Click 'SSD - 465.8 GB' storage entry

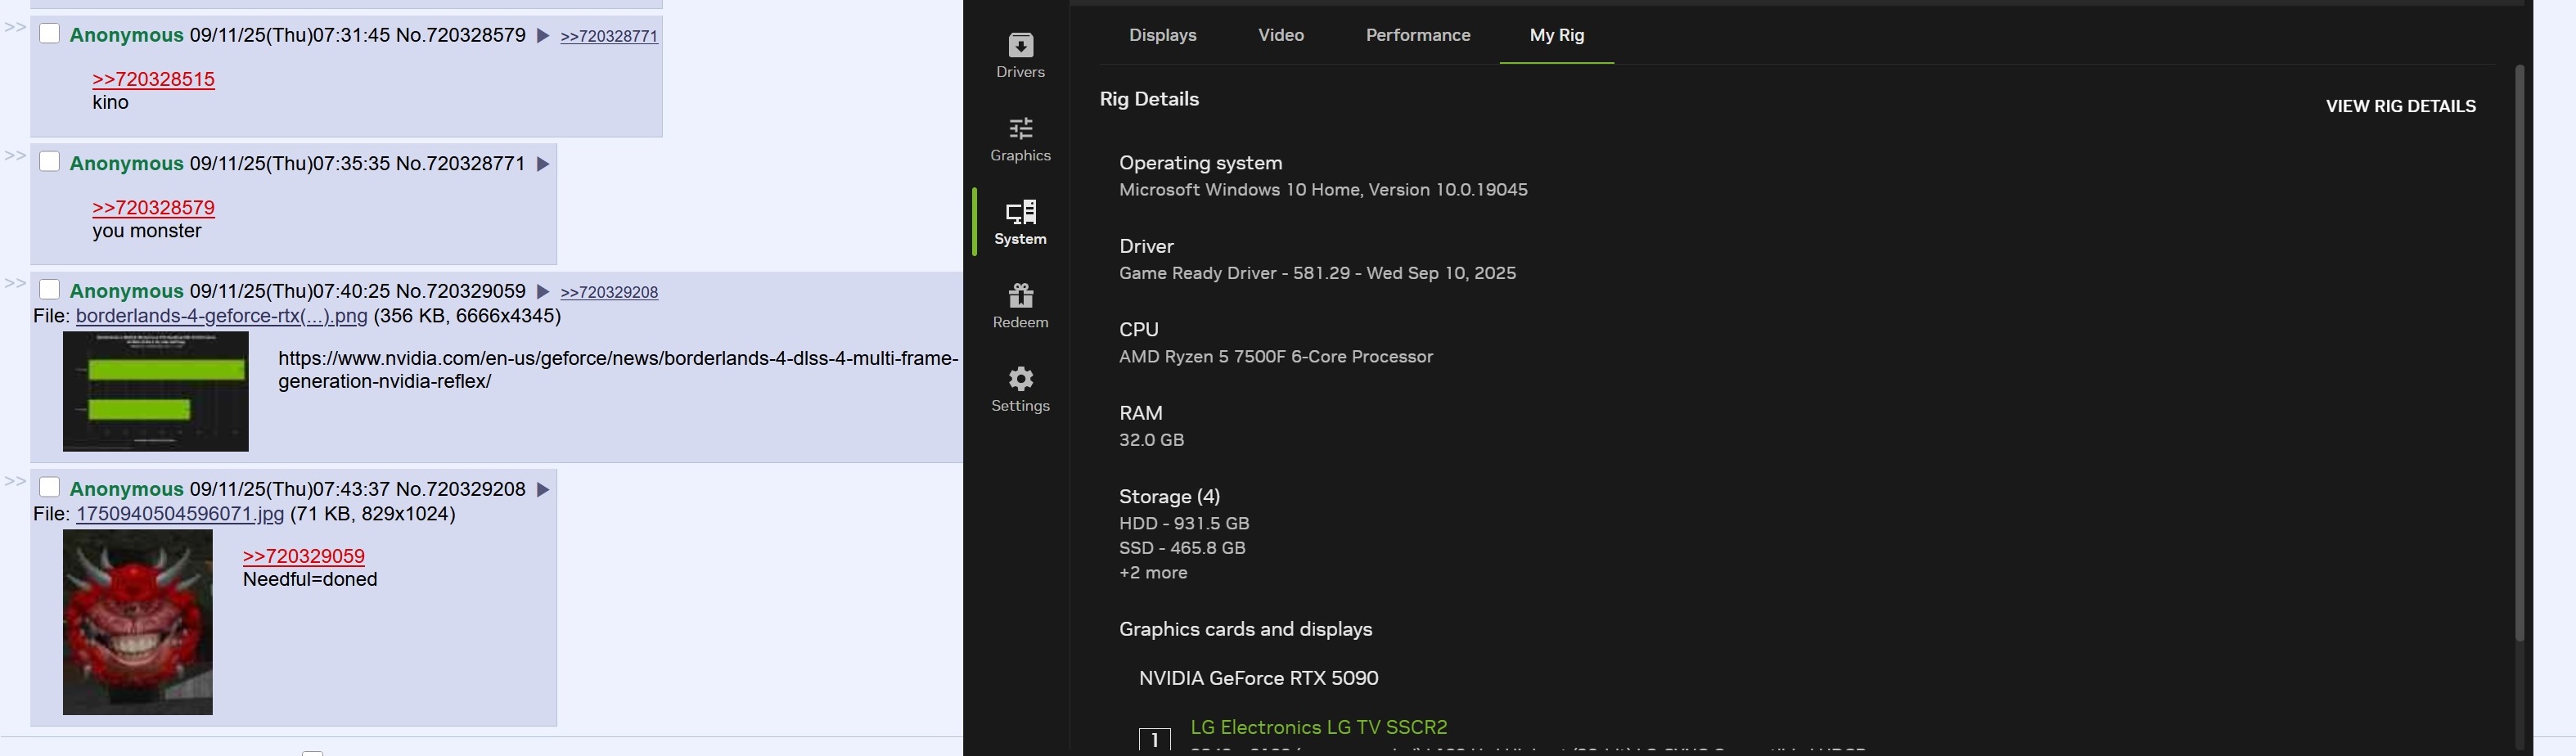pos(1182,548)
